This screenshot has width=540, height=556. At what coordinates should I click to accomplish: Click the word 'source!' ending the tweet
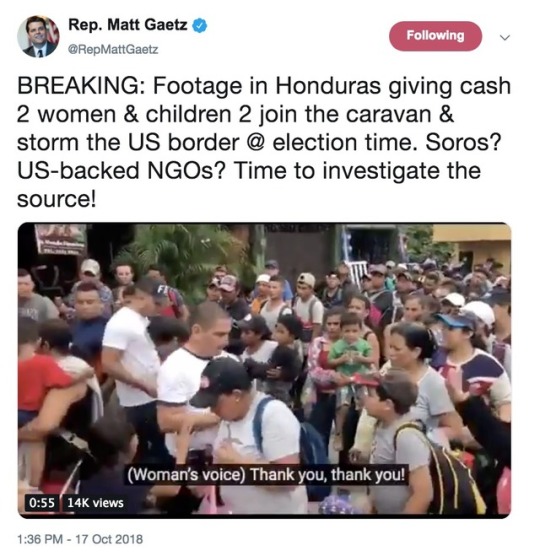(x=57, y=199)
